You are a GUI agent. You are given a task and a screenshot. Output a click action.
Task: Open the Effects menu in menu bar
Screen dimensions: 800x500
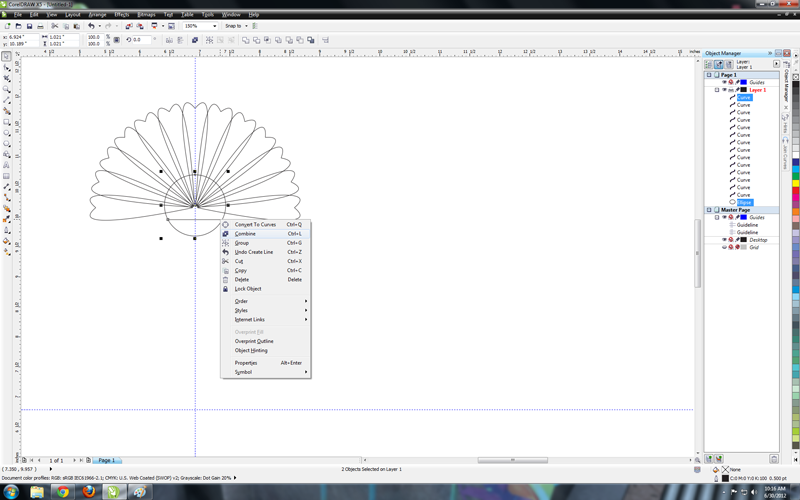(x=121, y=15)
